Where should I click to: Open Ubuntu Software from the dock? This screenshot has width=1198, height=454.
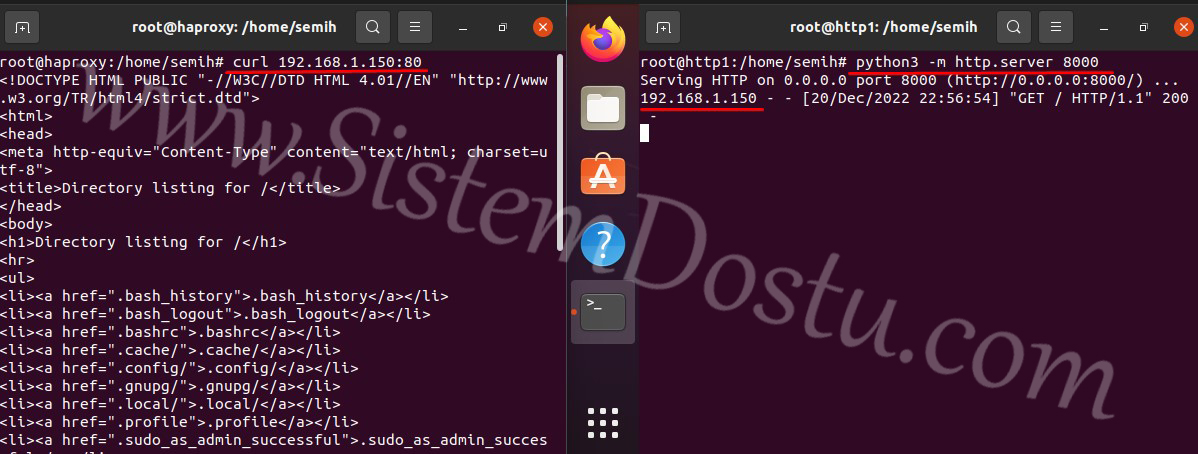(x=603, y=176)
